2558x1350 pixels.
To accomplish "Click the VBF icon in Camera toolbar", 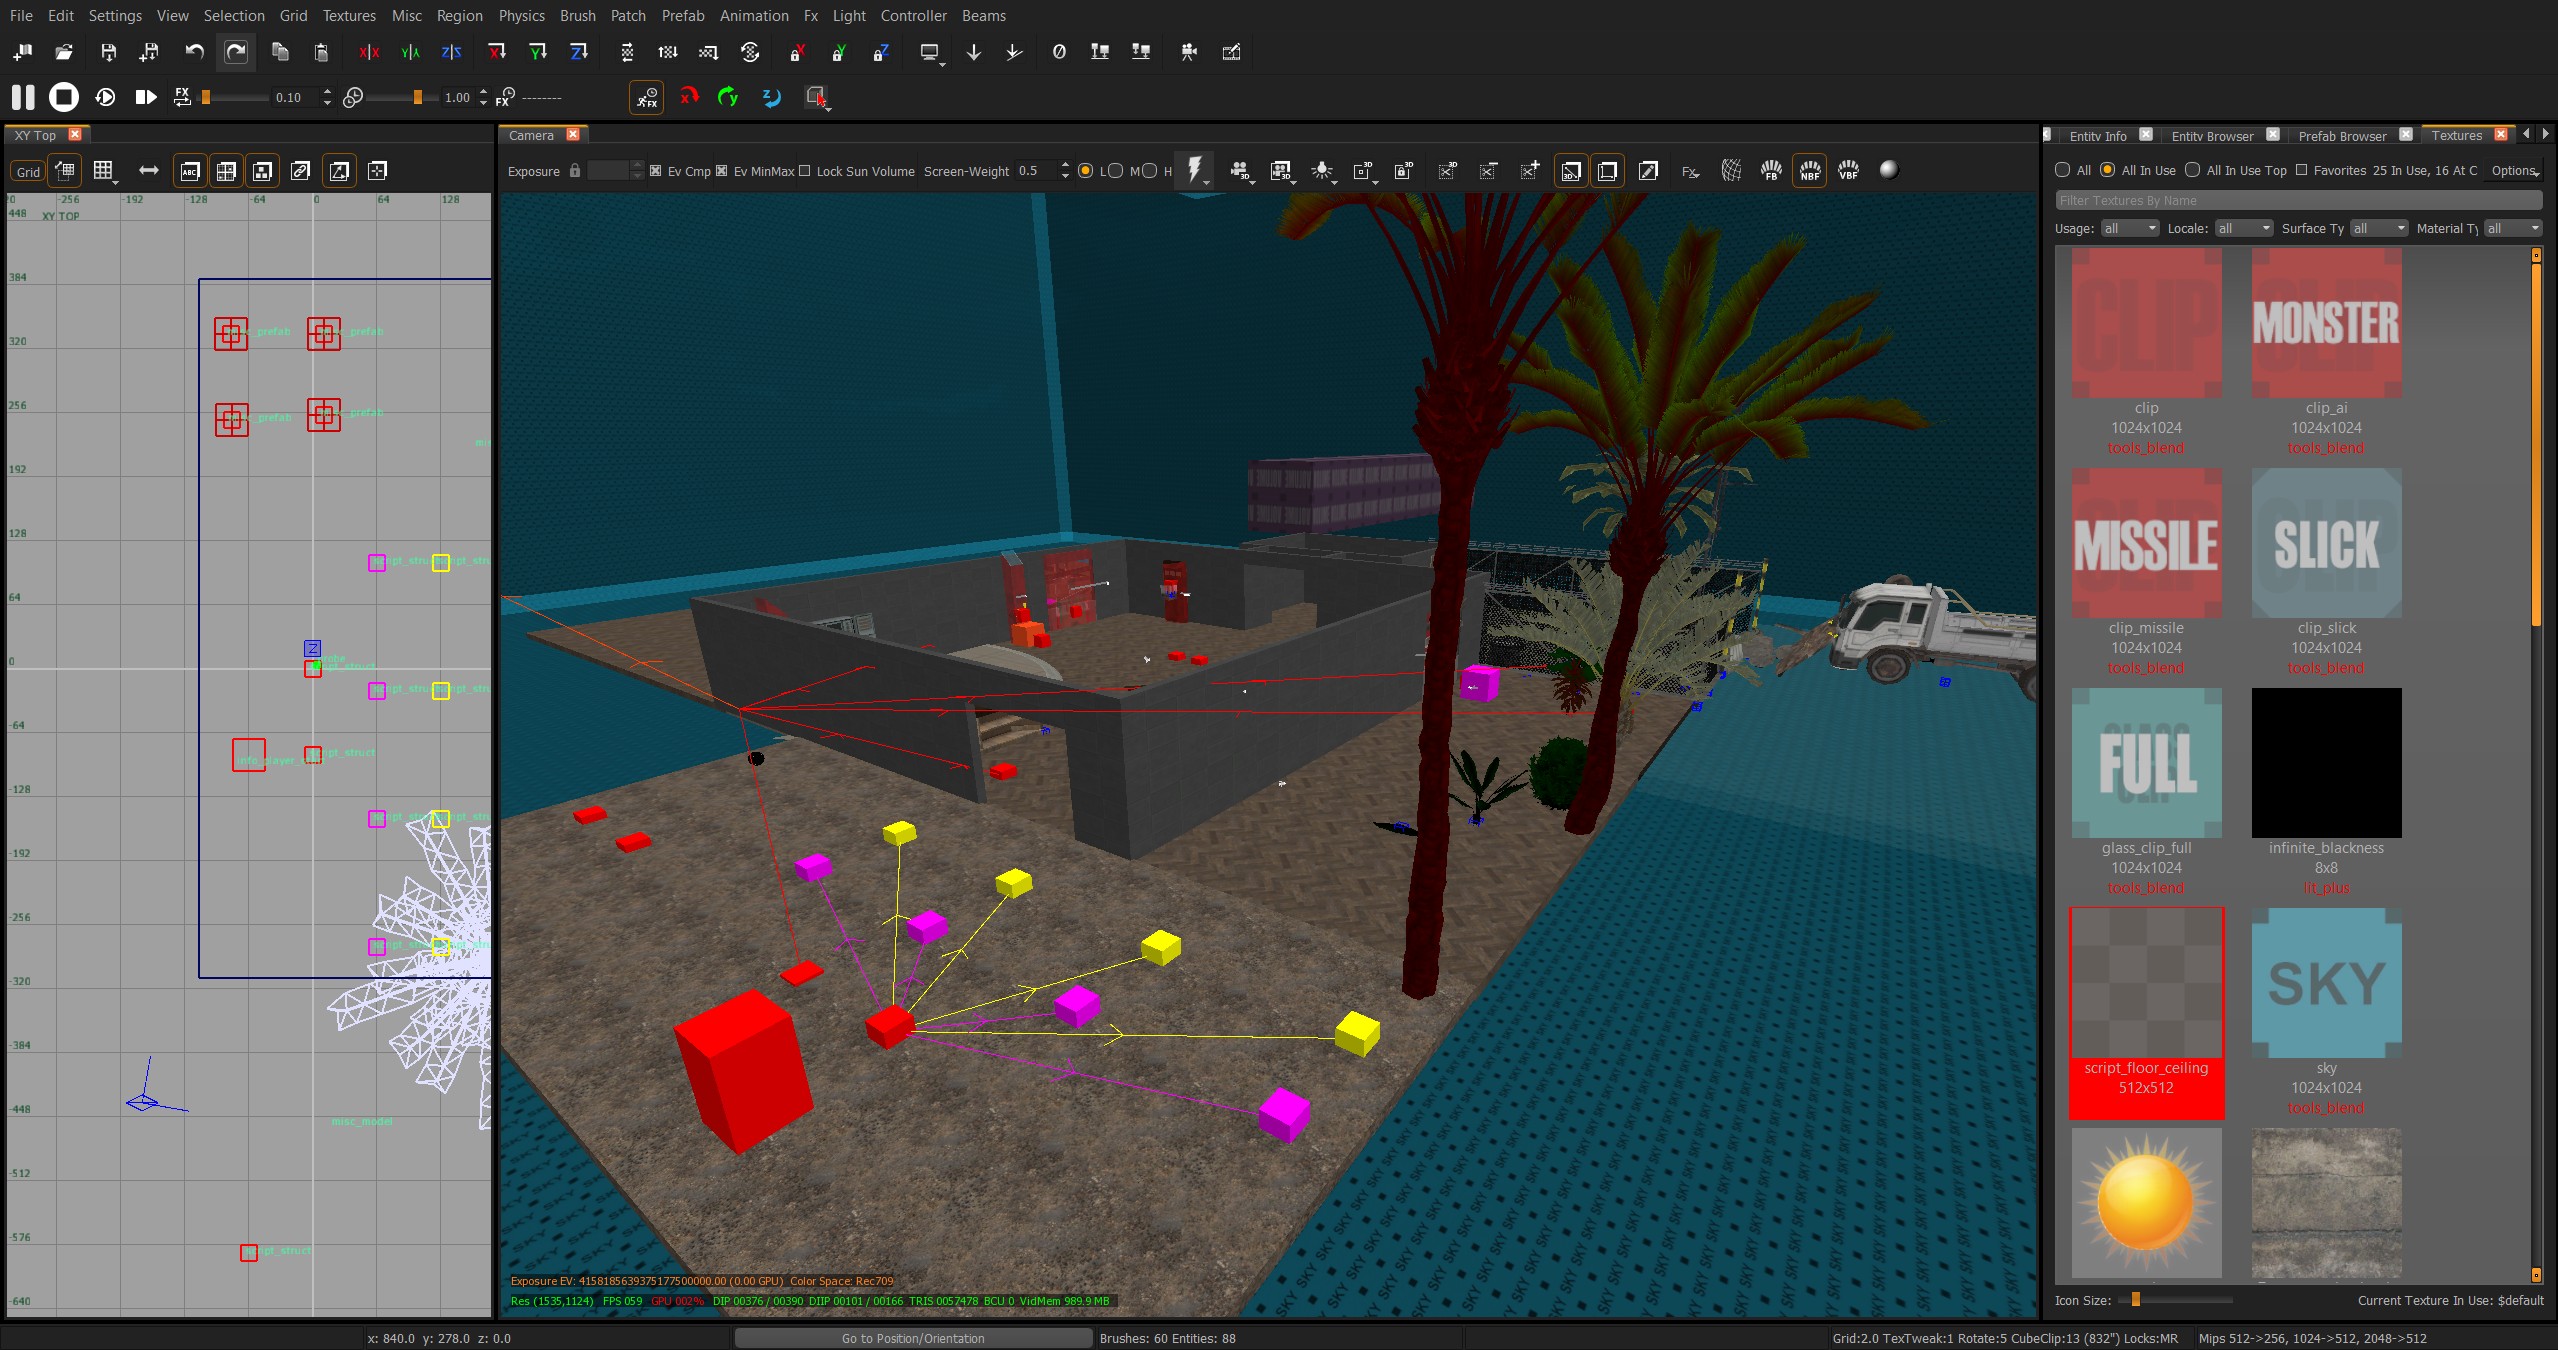I will (1848, 171).
